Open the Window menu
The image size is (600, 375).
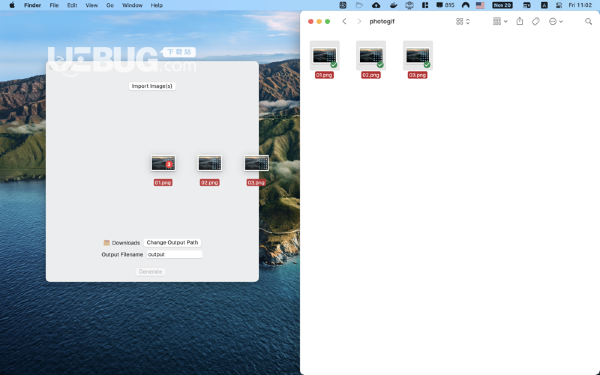132,5
